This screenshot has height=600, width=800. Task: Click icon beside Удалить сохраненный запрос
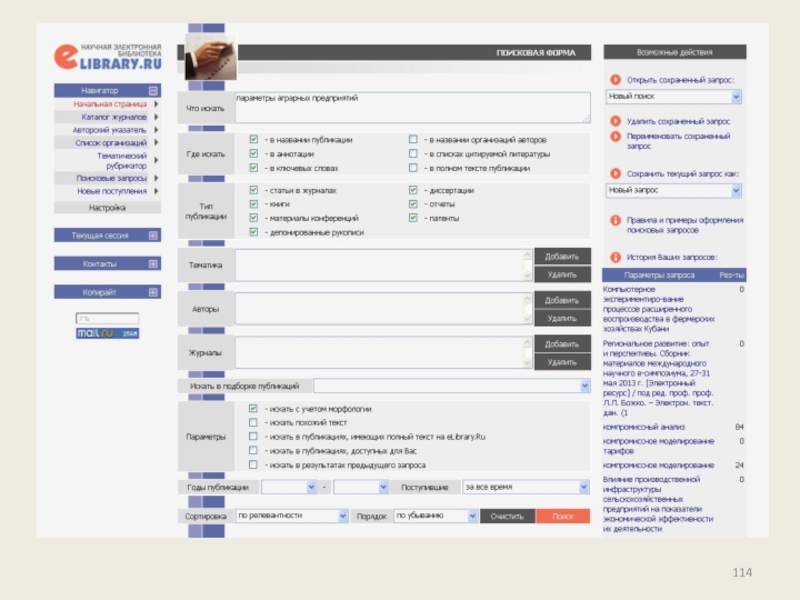(x=615, y=121)
